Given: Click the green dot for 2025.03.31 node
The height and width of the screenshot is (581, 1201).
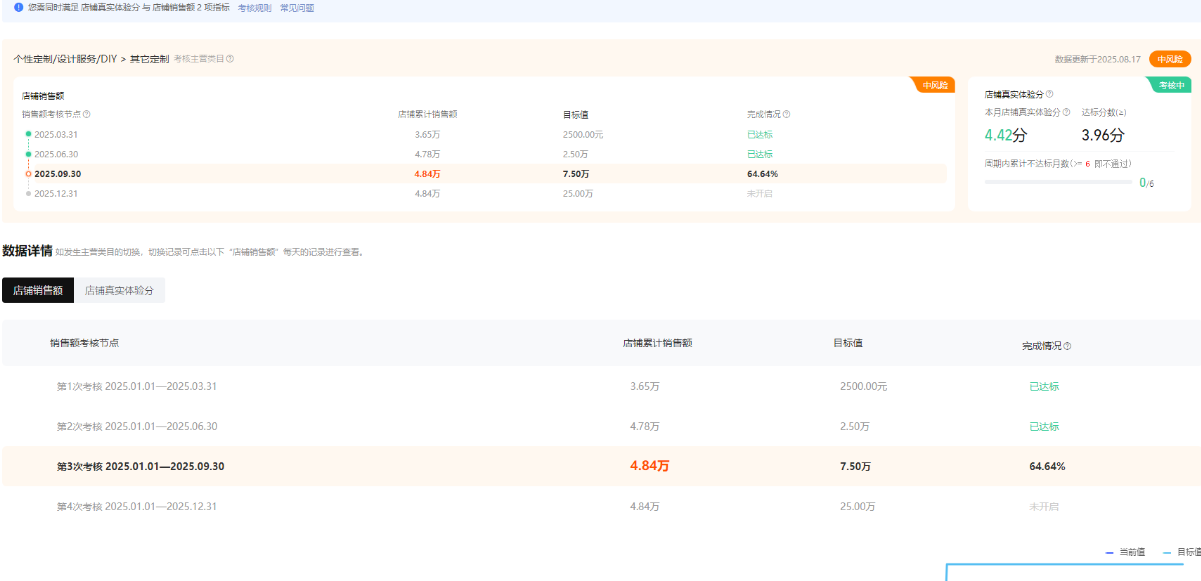Looking at the screenshot, I should 28,134.
